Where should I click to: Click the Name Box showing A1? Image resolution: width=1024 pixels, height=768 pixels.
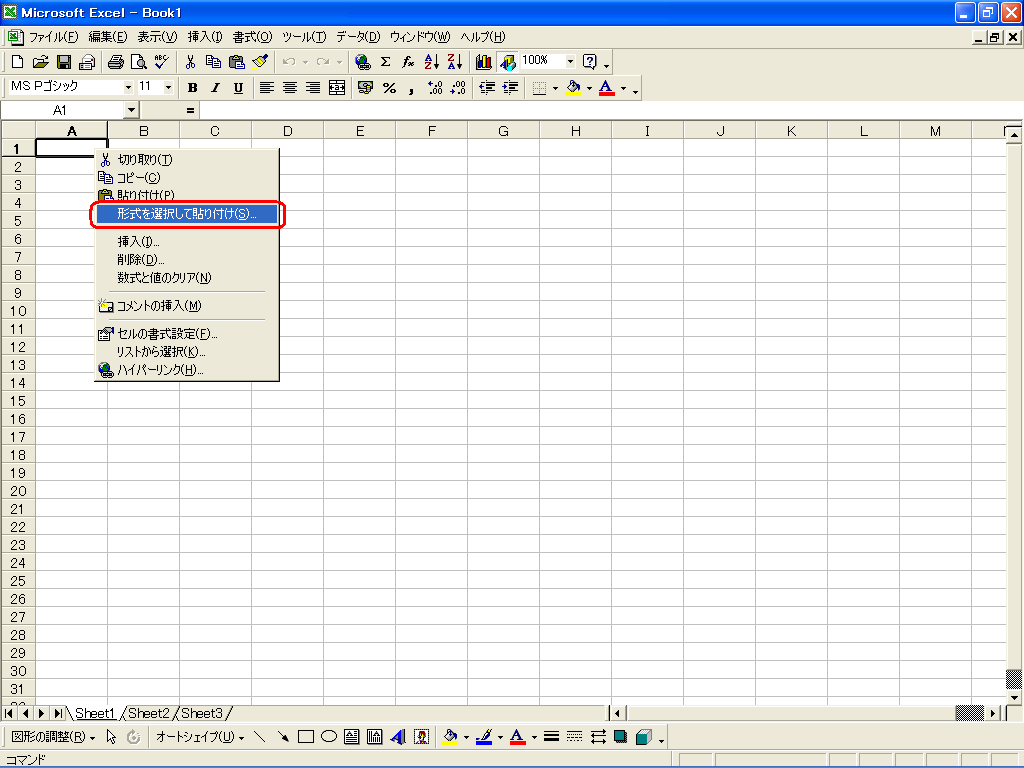click(63, 110)
